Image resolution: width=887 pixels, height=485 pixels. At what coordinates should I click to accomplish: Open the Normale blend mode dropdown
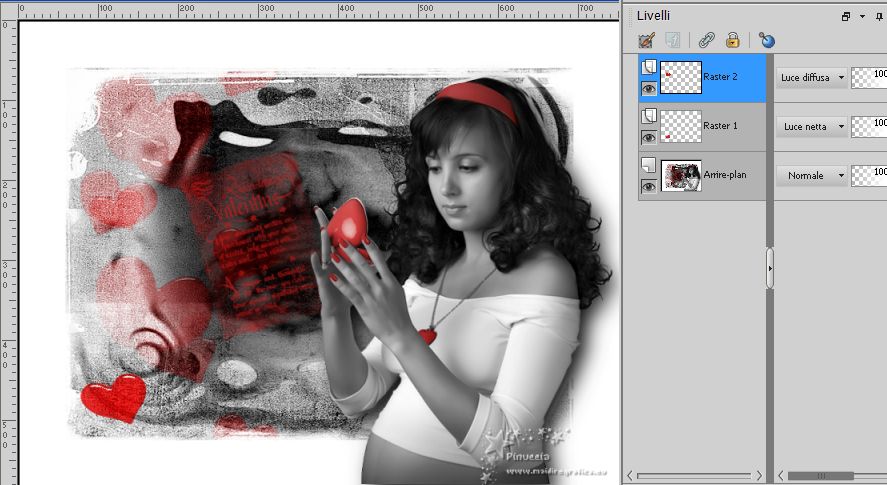click(x=812, y=175)
